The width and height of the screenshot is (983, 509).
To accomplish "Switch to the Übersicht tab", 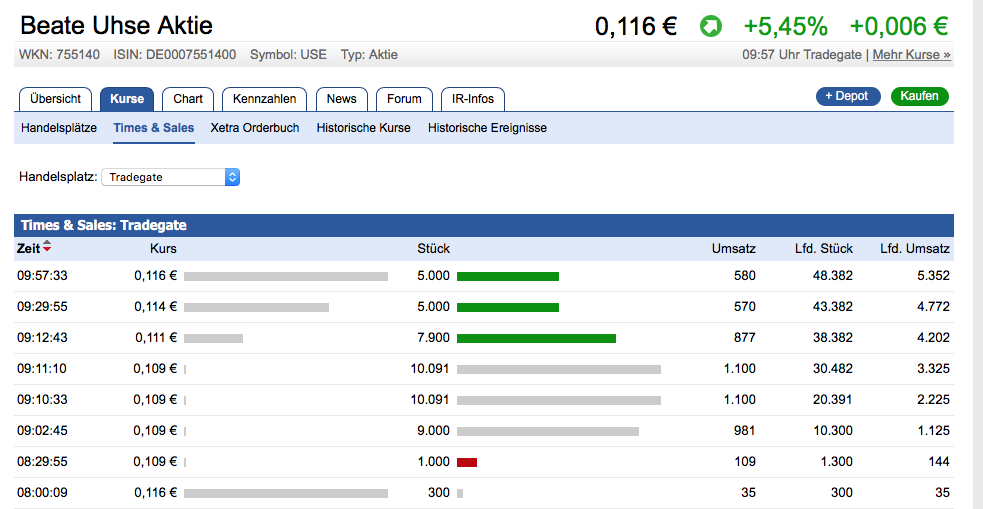I will [x=55, y=98].
